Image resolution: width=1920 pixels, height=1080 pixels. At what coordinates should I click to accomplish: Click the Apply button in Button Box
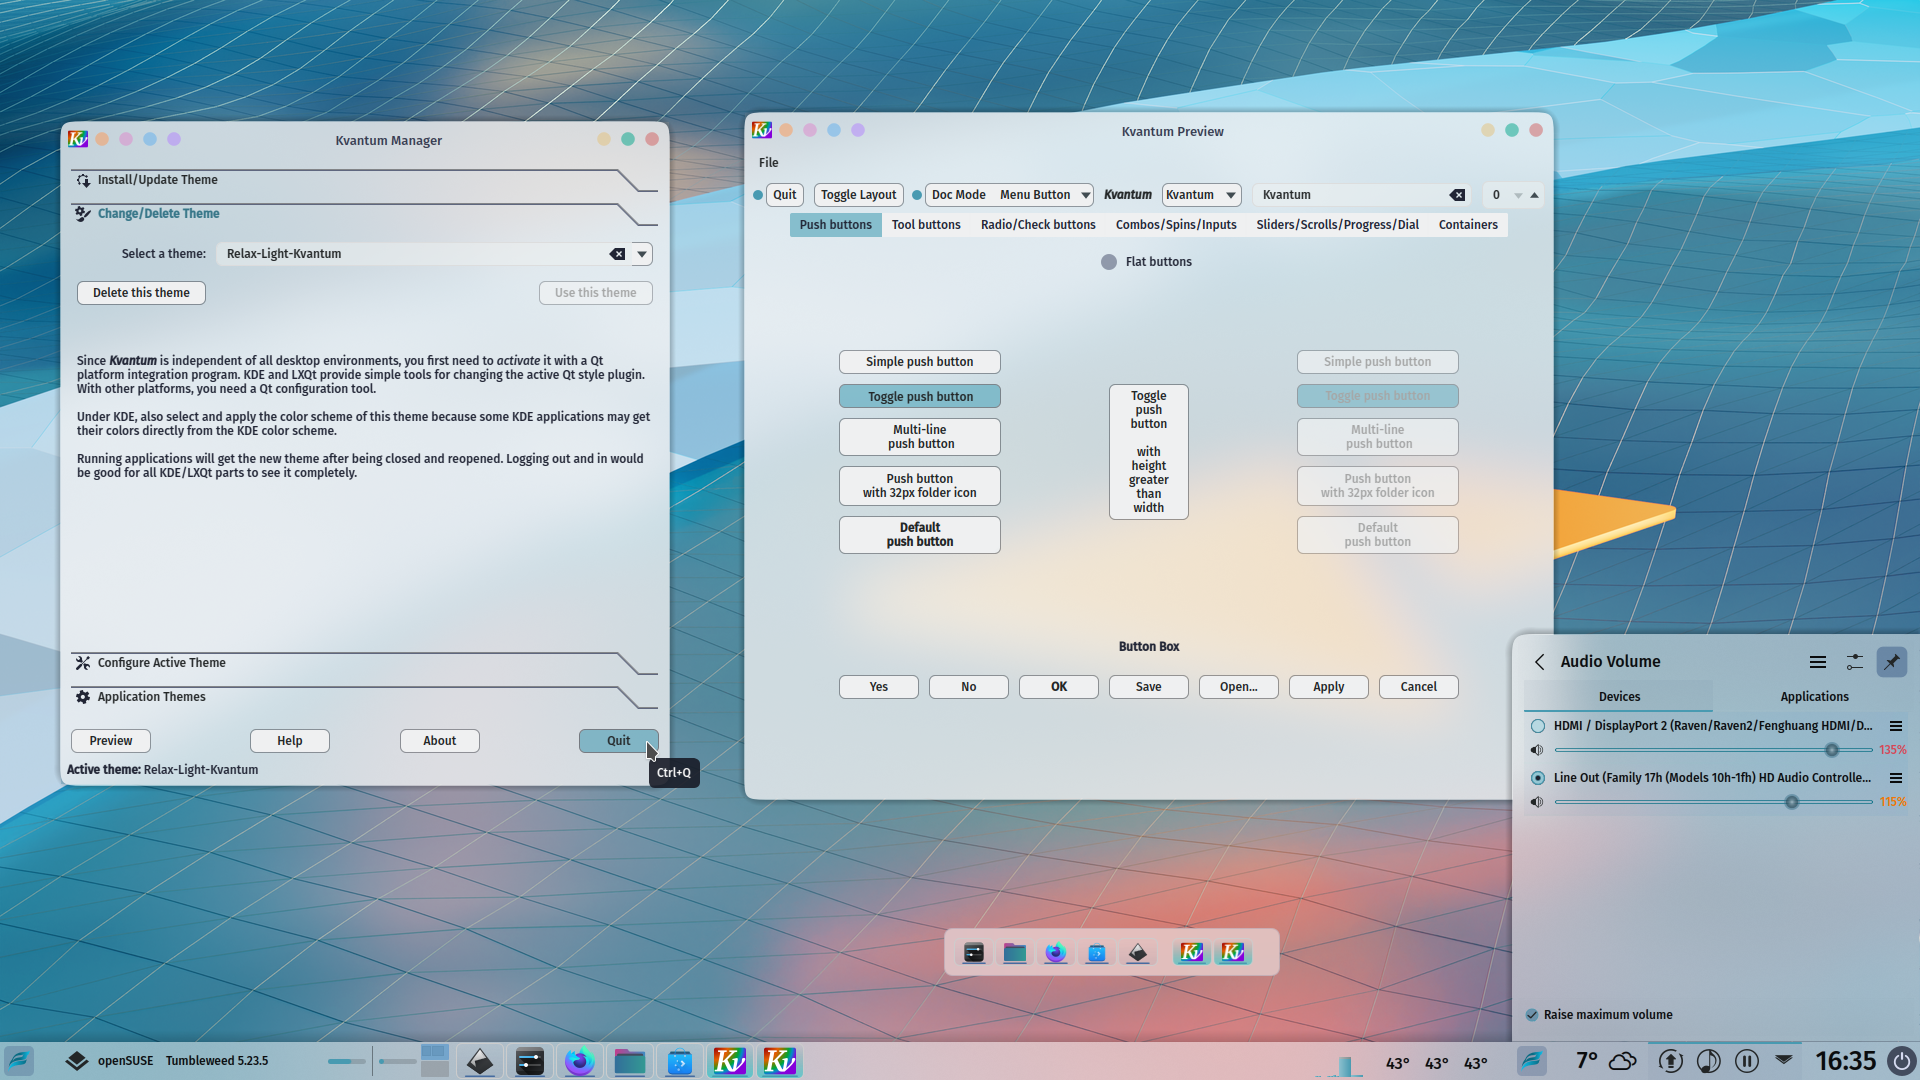[1329, 687]
